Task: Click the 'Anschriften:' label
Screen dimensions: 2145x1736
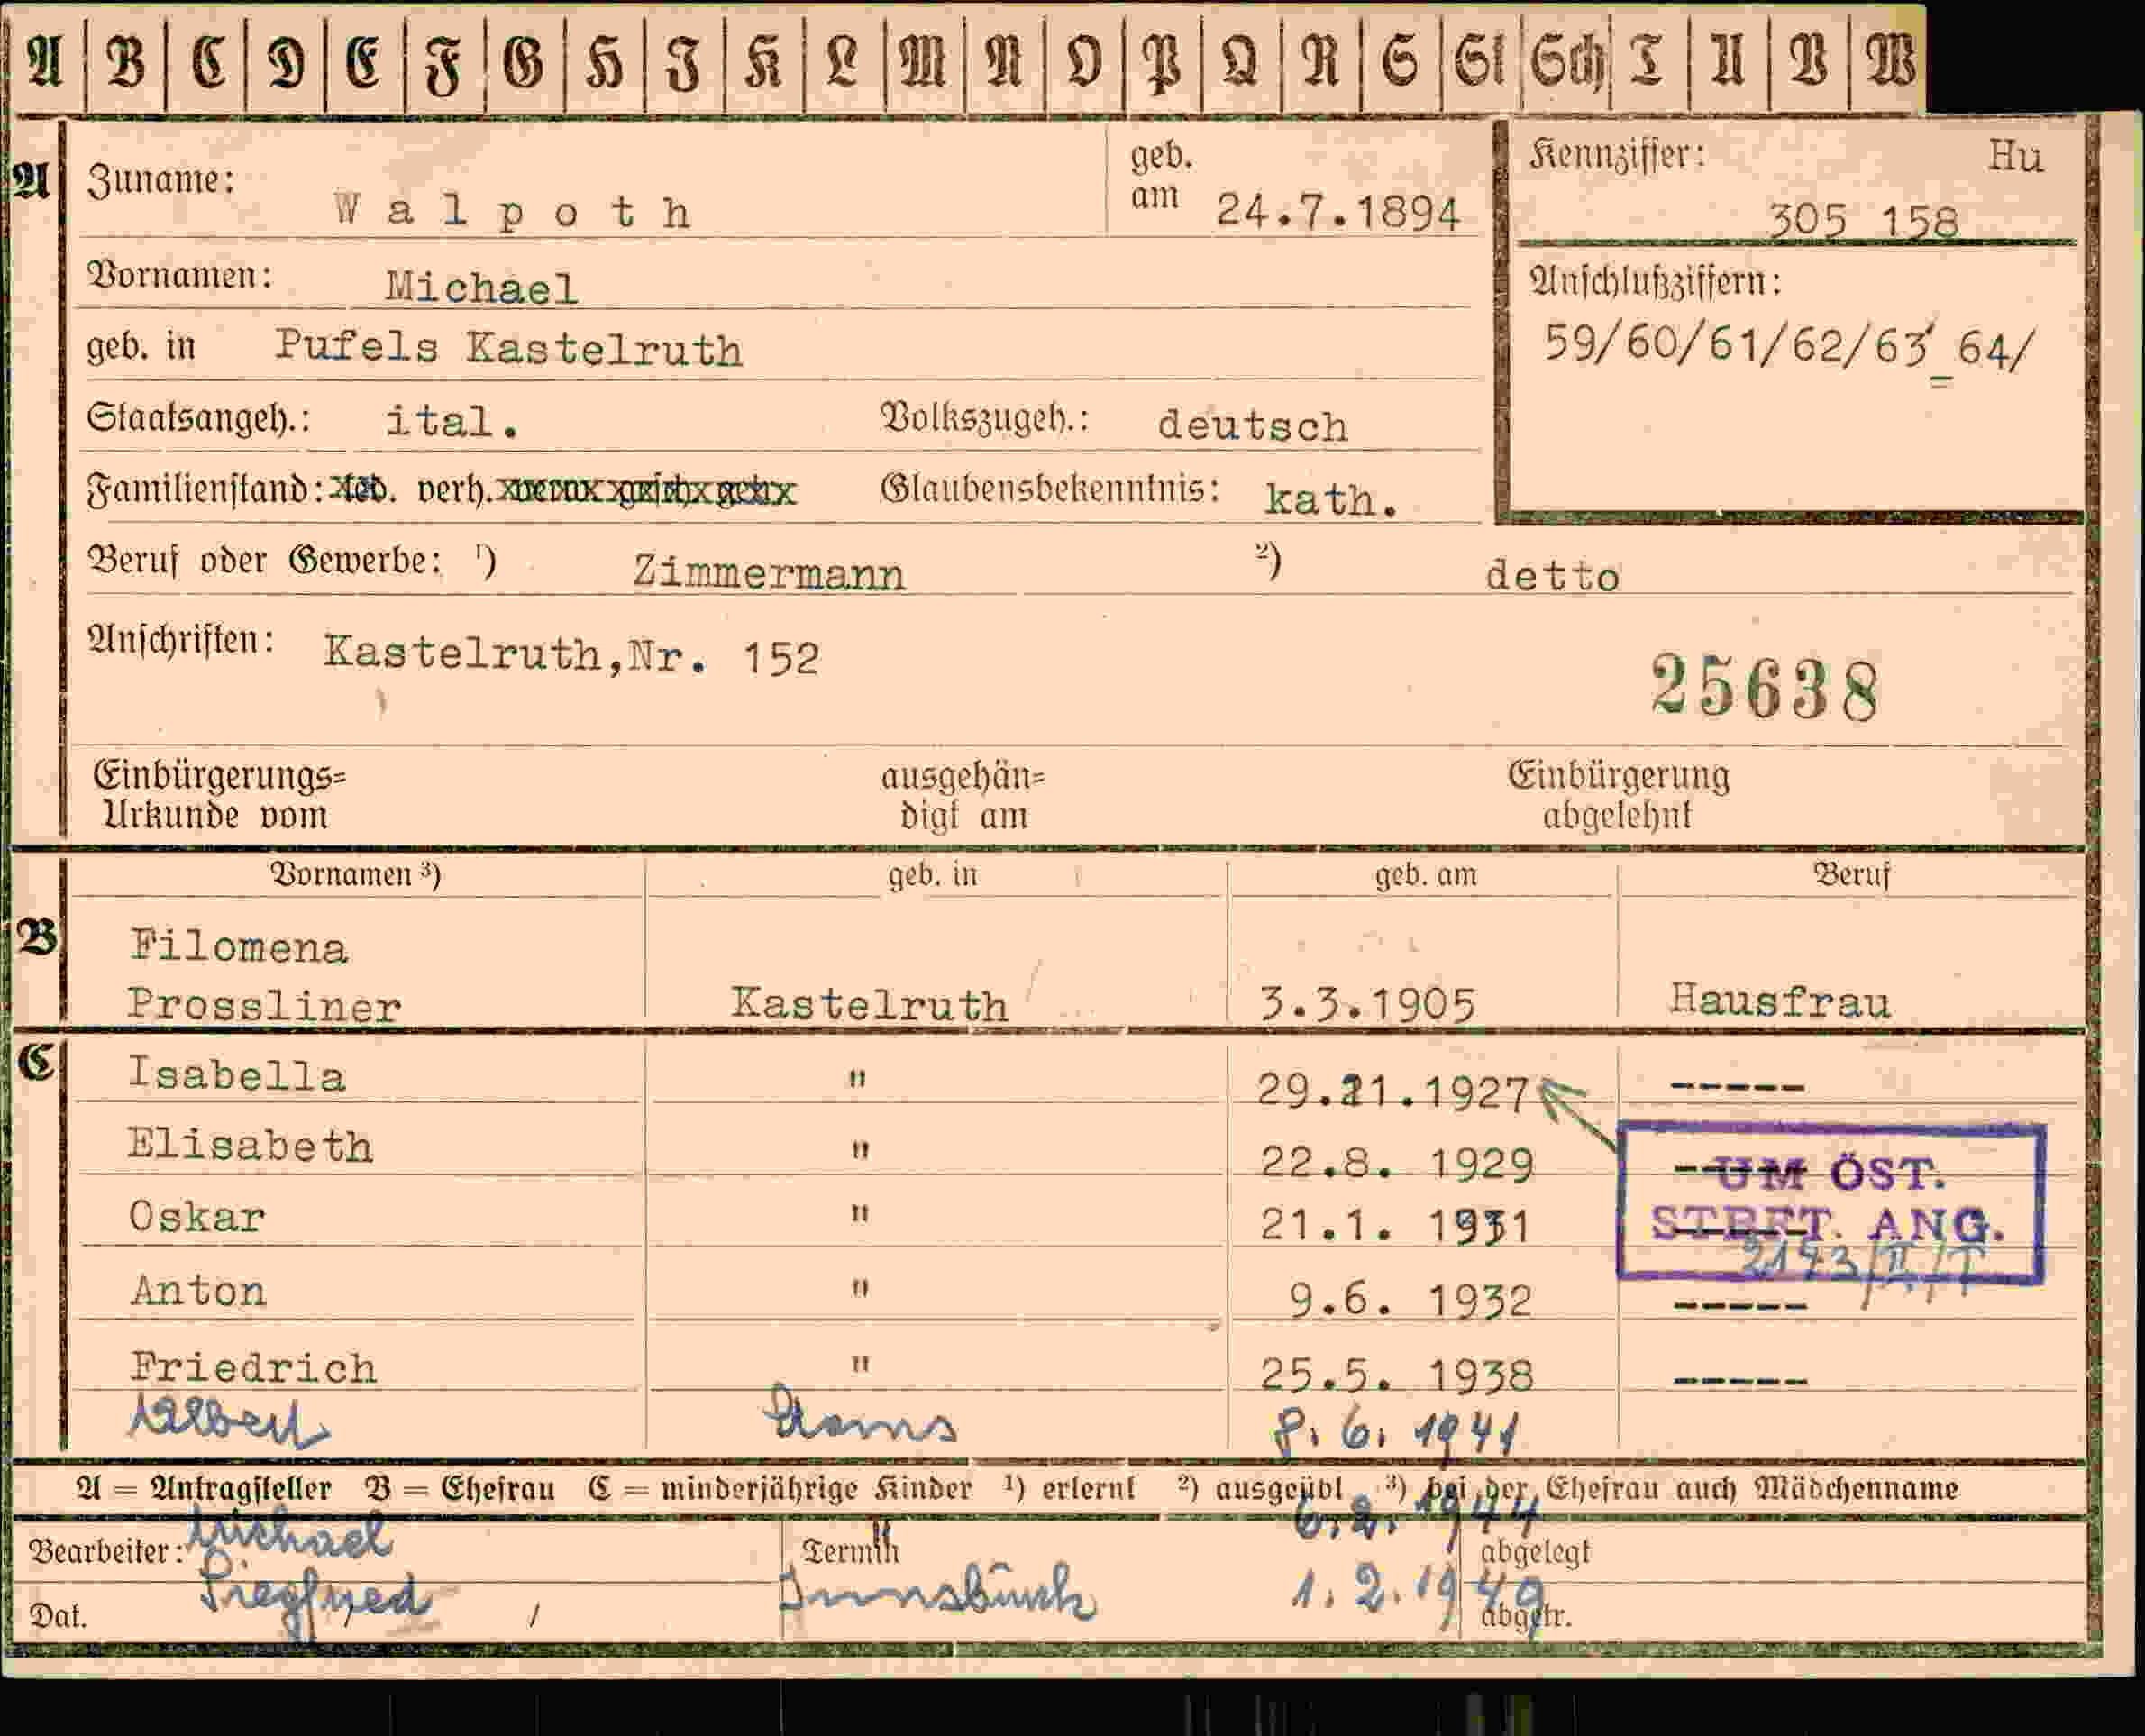Action: [x=181, y=640]
